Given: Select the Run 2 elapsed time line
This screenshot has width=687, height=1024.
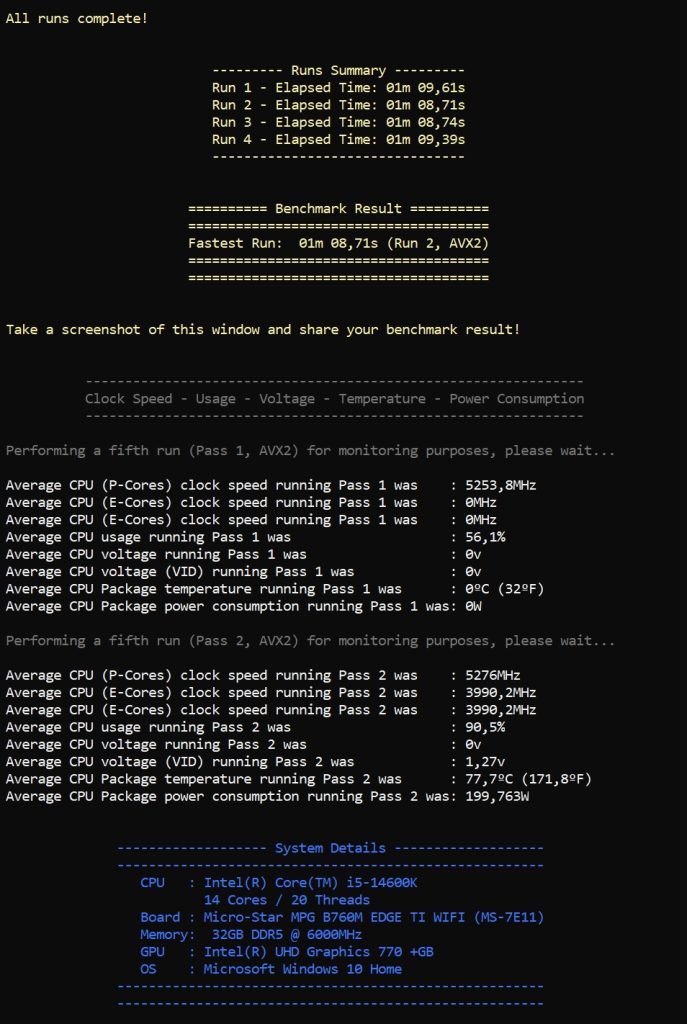Looking at the screenshot, I should pos(338,104).
